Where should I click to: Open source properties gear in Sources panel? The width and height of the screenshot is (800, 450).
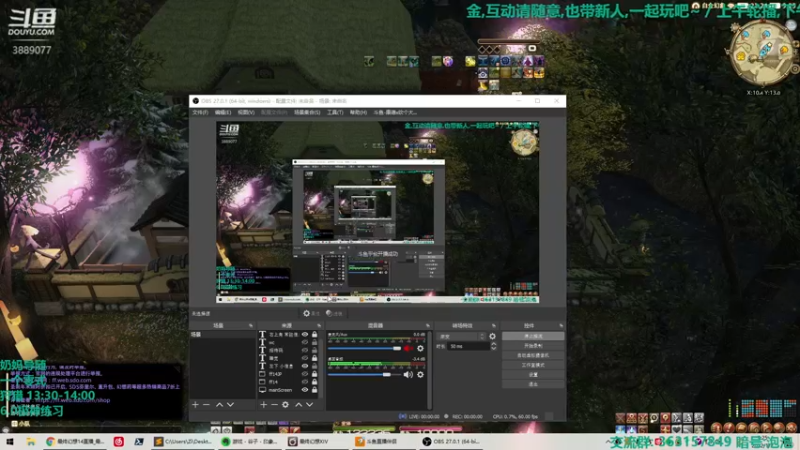point(286,405)
